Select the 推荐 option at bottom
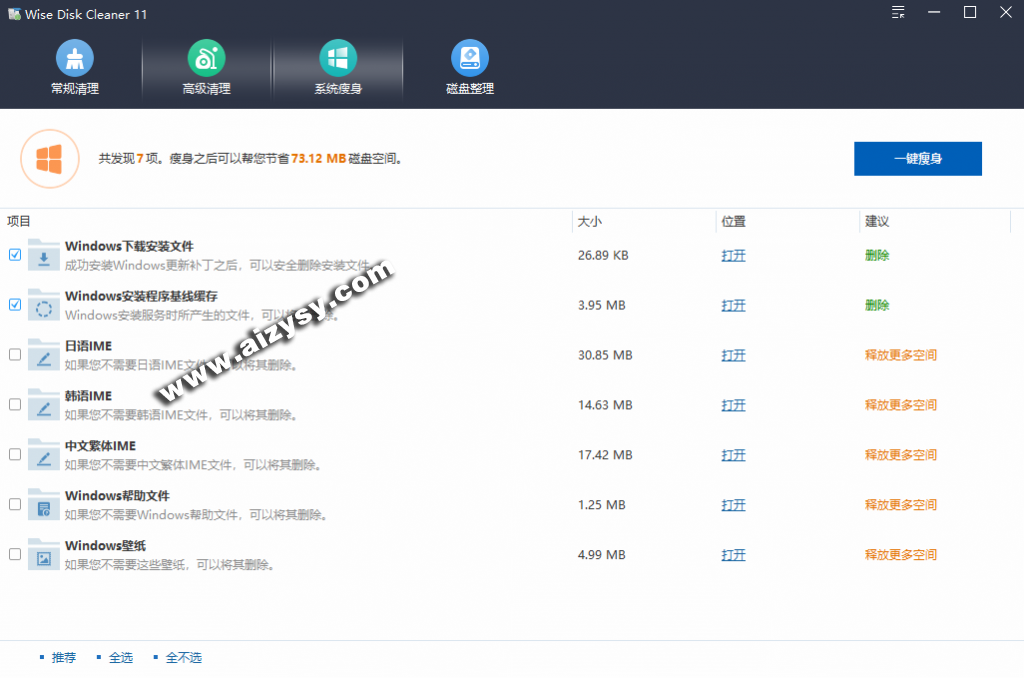 63,657
